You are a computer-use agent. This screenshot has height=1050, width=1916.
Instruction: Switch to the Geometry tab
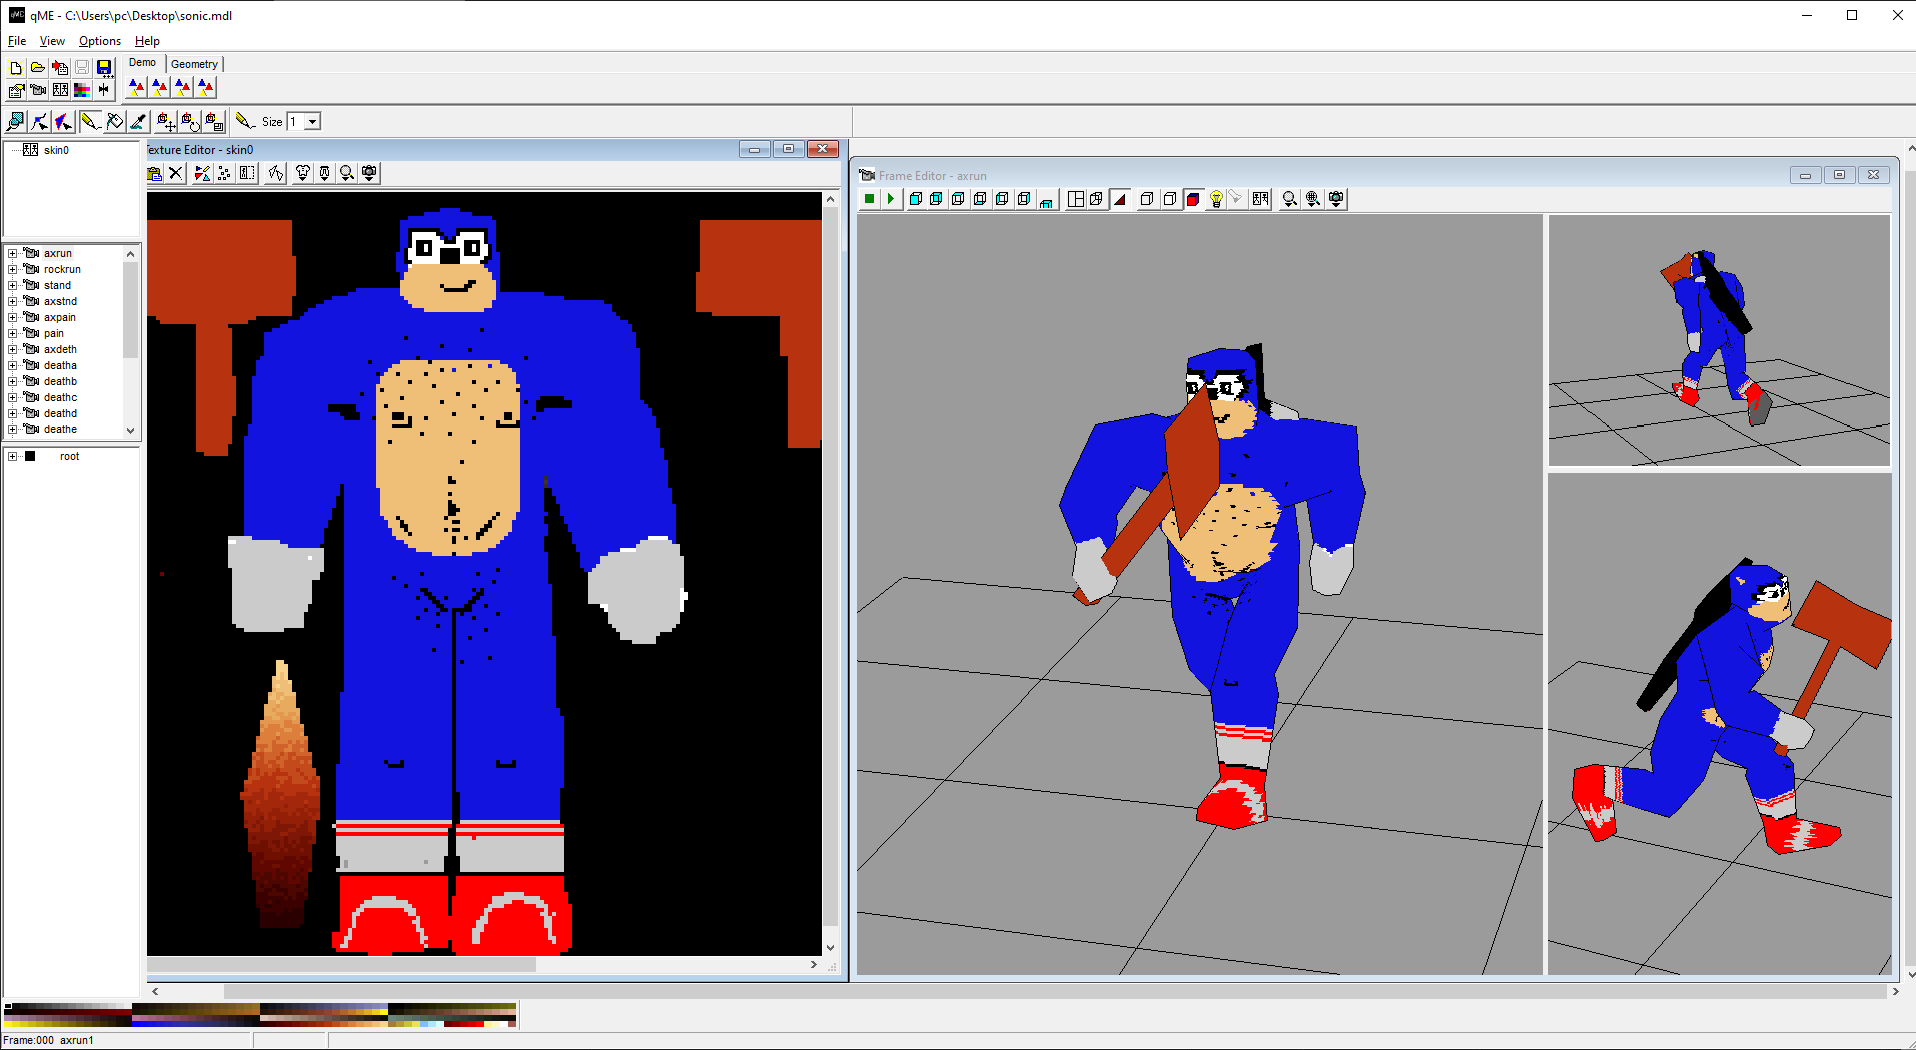click(194, 64)
